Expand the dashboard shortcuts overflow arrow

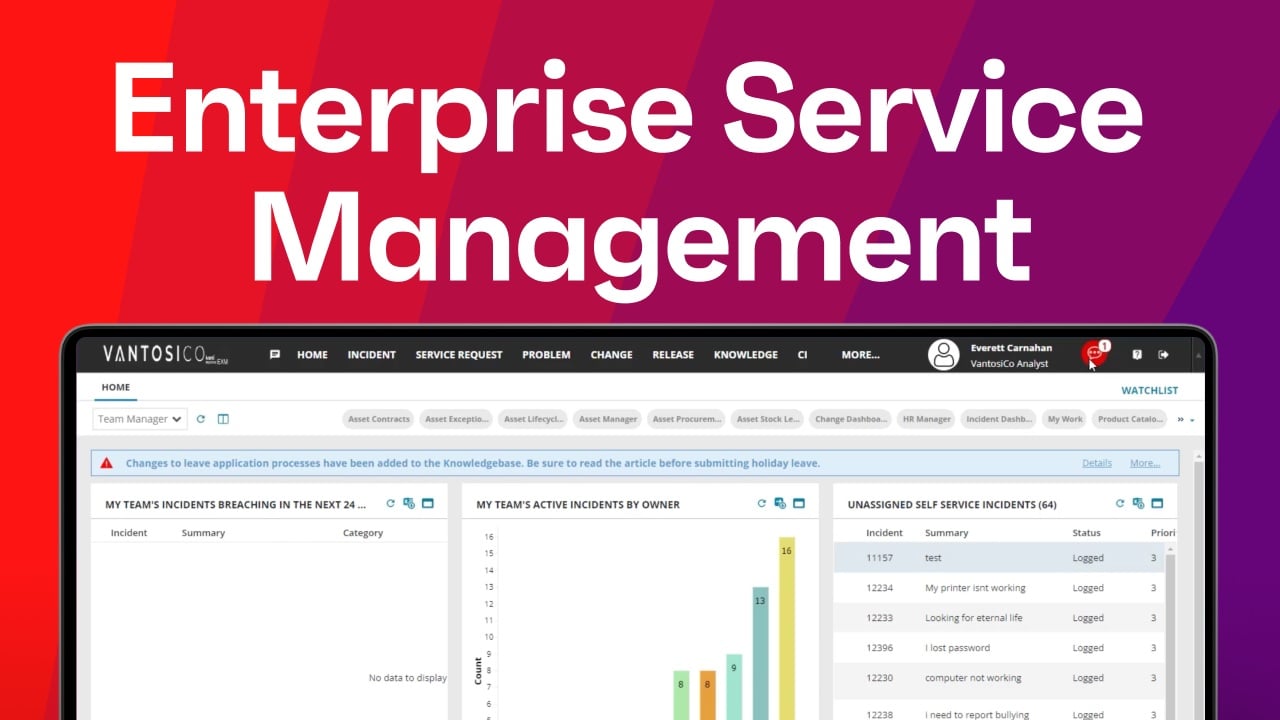coord(1185,420)
